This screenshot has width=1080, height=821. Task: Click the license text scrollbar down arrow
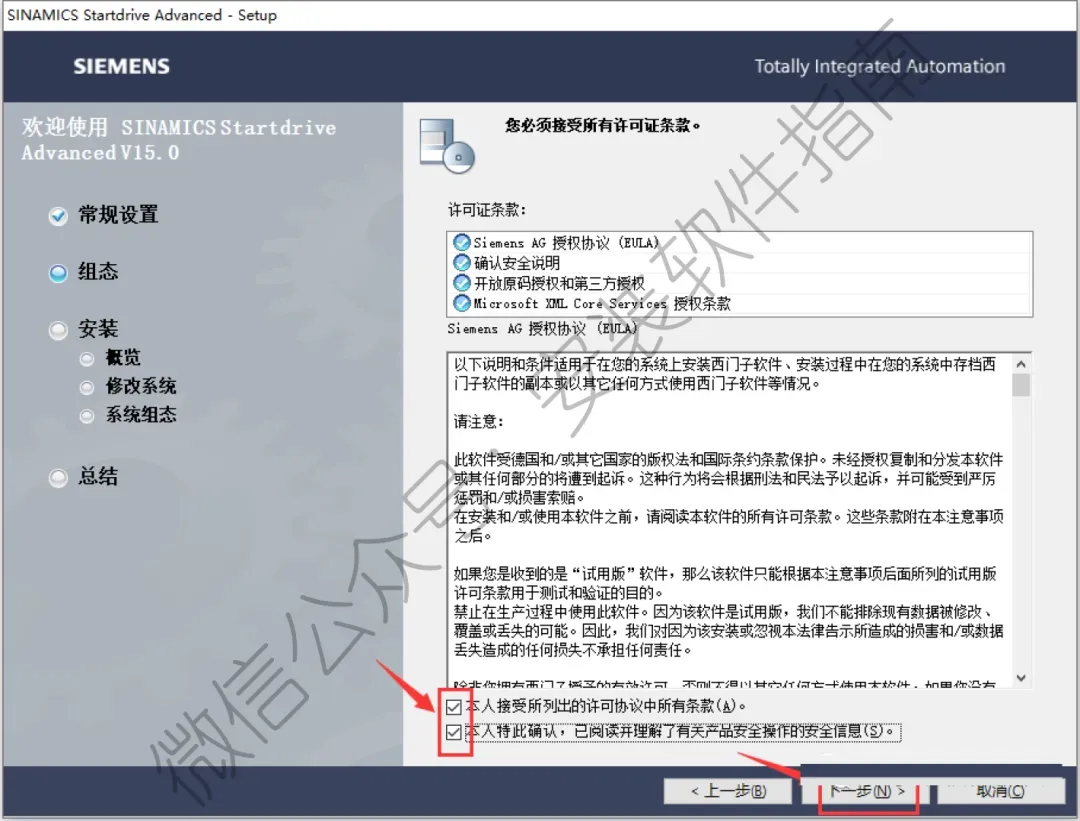tap(1021, 678)
